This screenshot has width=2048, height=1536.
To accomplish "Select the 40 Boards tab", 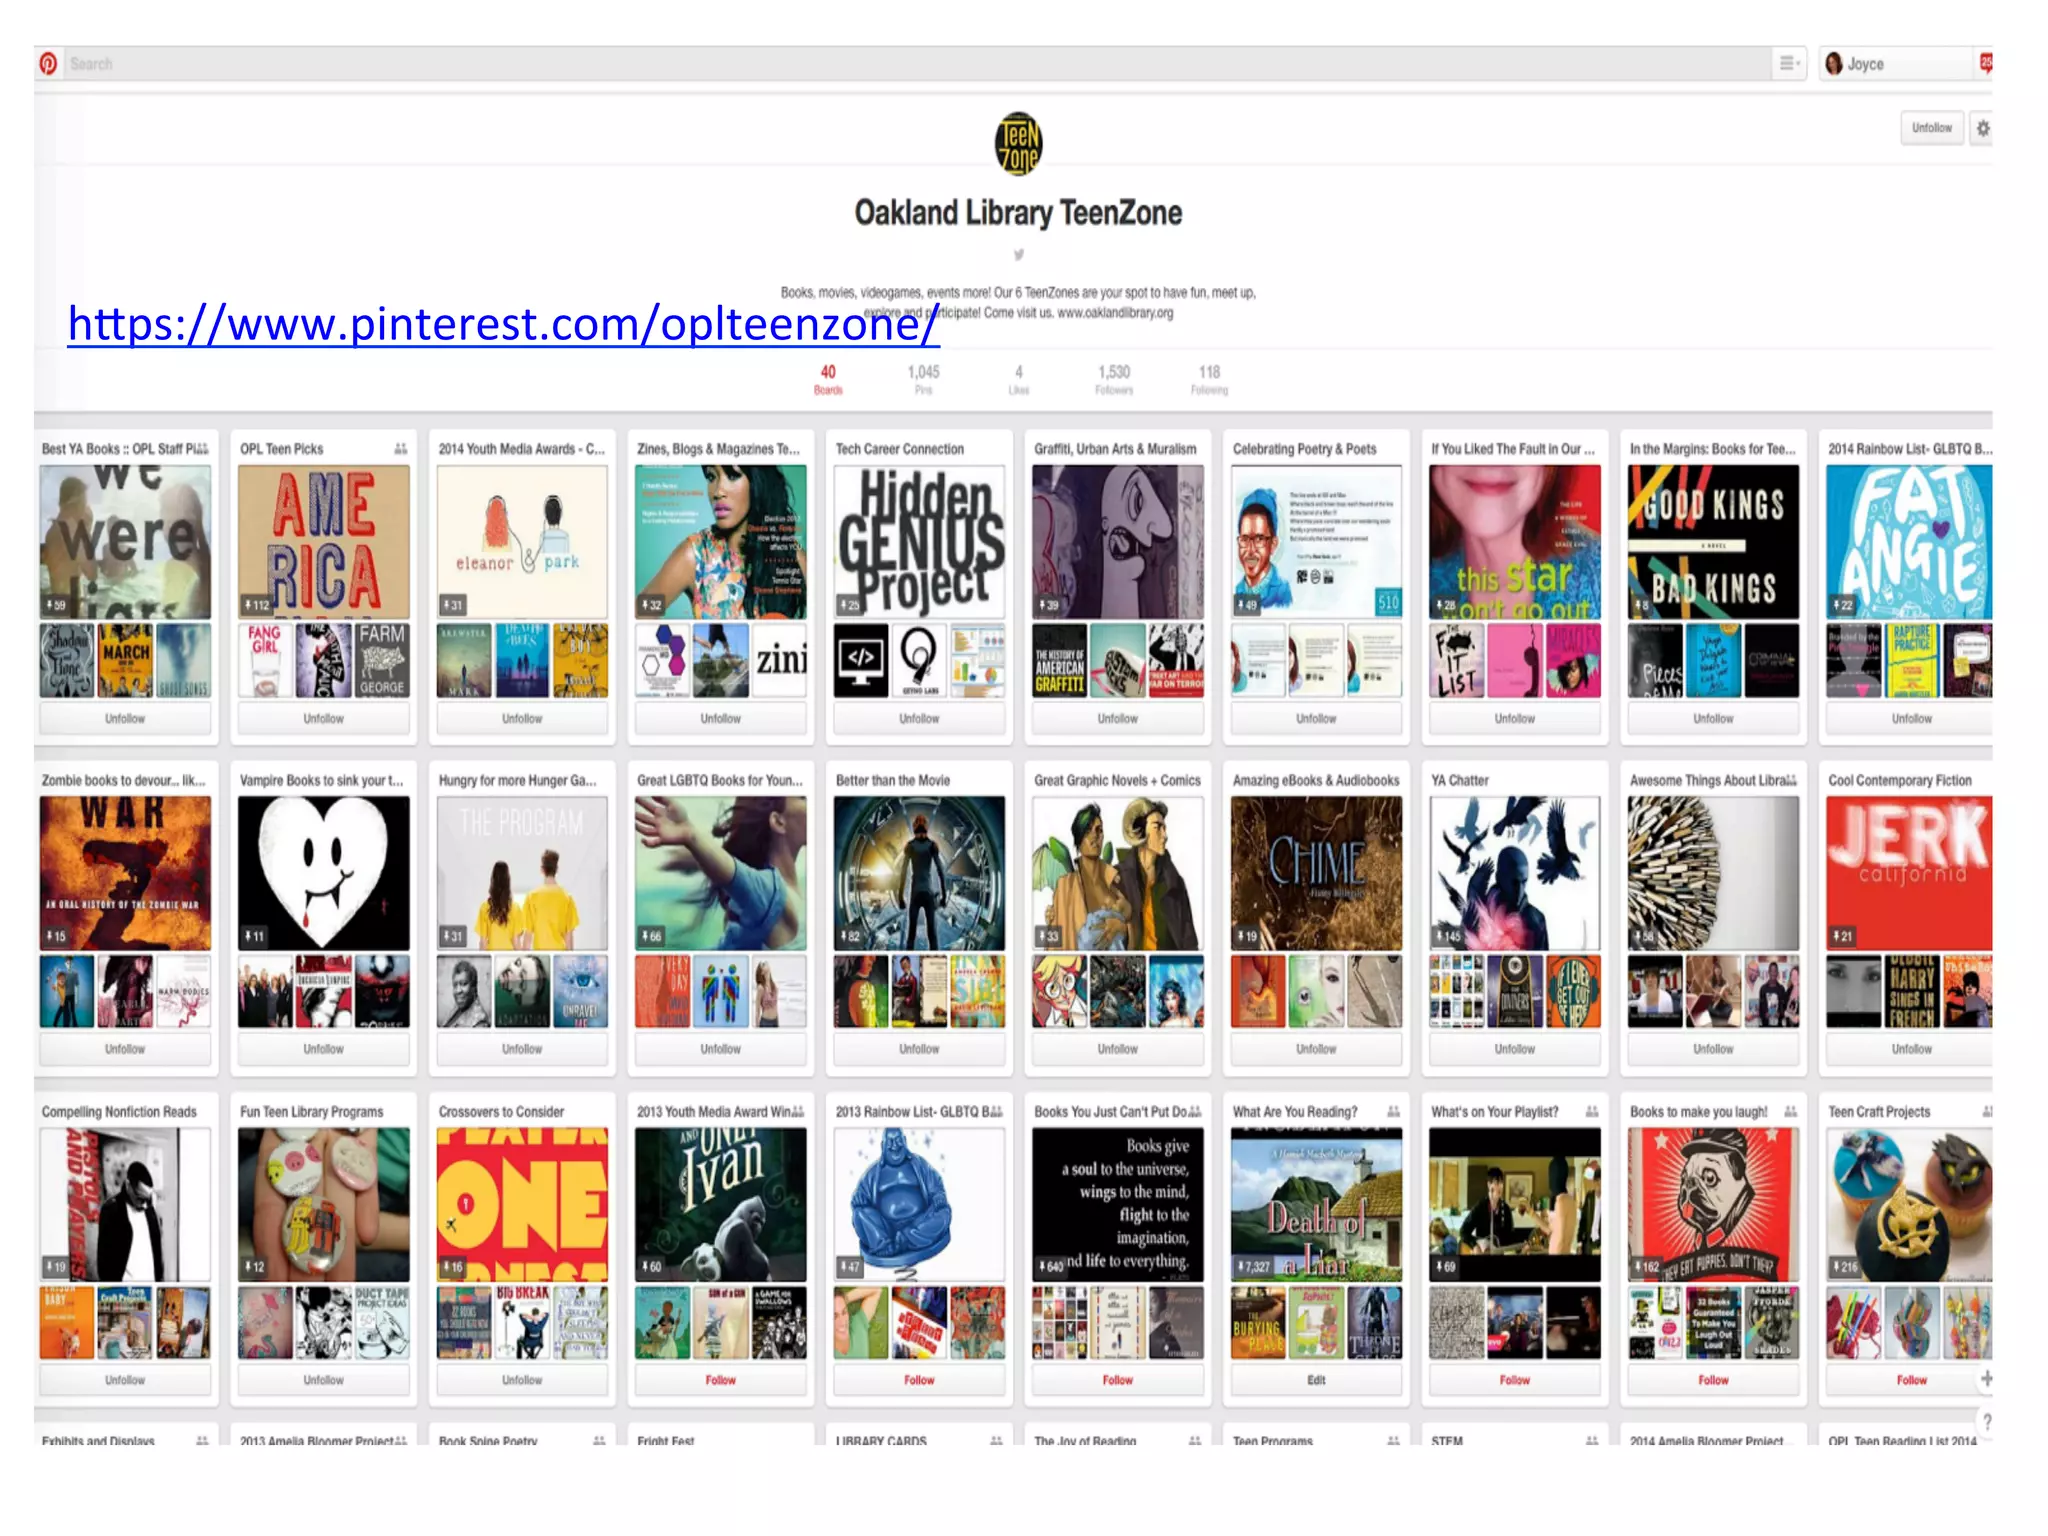I will pos(828,379).
